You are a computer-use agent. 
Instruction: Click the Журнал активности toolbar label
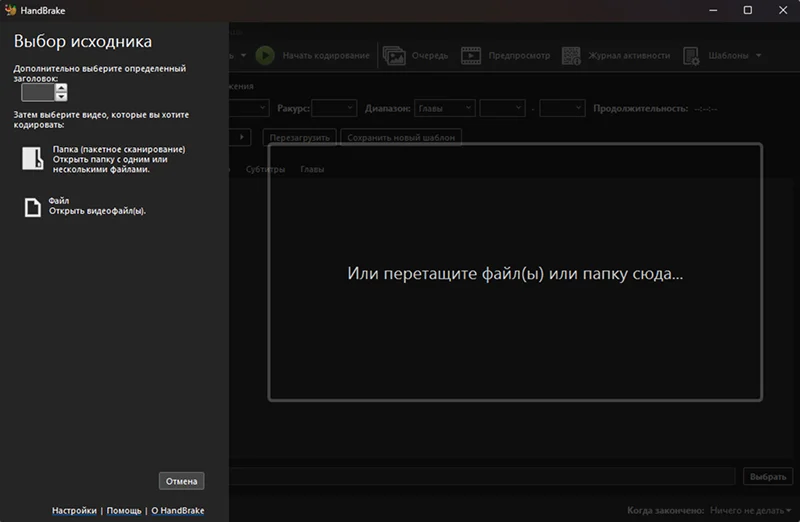pos(629,55)
